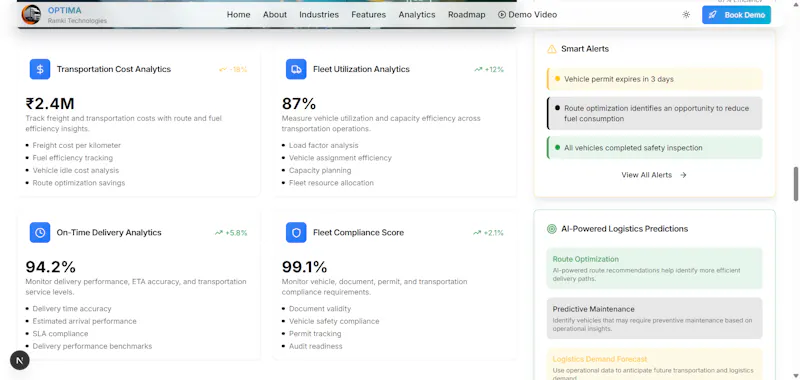Viewport: 800px width, 380px height.
Task: Click Permit tracking item
Action: point(315,334)
